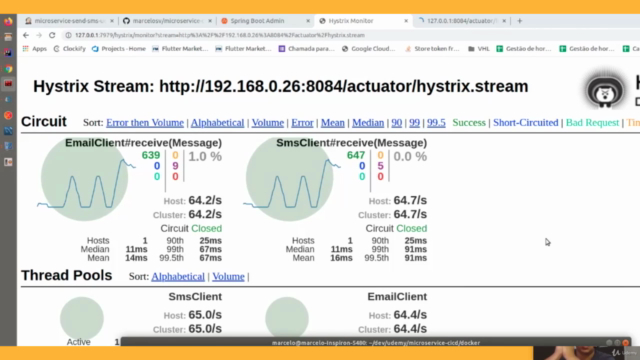Image resolution: width=640 pixels, height=360 pixels.
Task: Sort Thread Pools with Alphabetical link
Action: (178, 276)
